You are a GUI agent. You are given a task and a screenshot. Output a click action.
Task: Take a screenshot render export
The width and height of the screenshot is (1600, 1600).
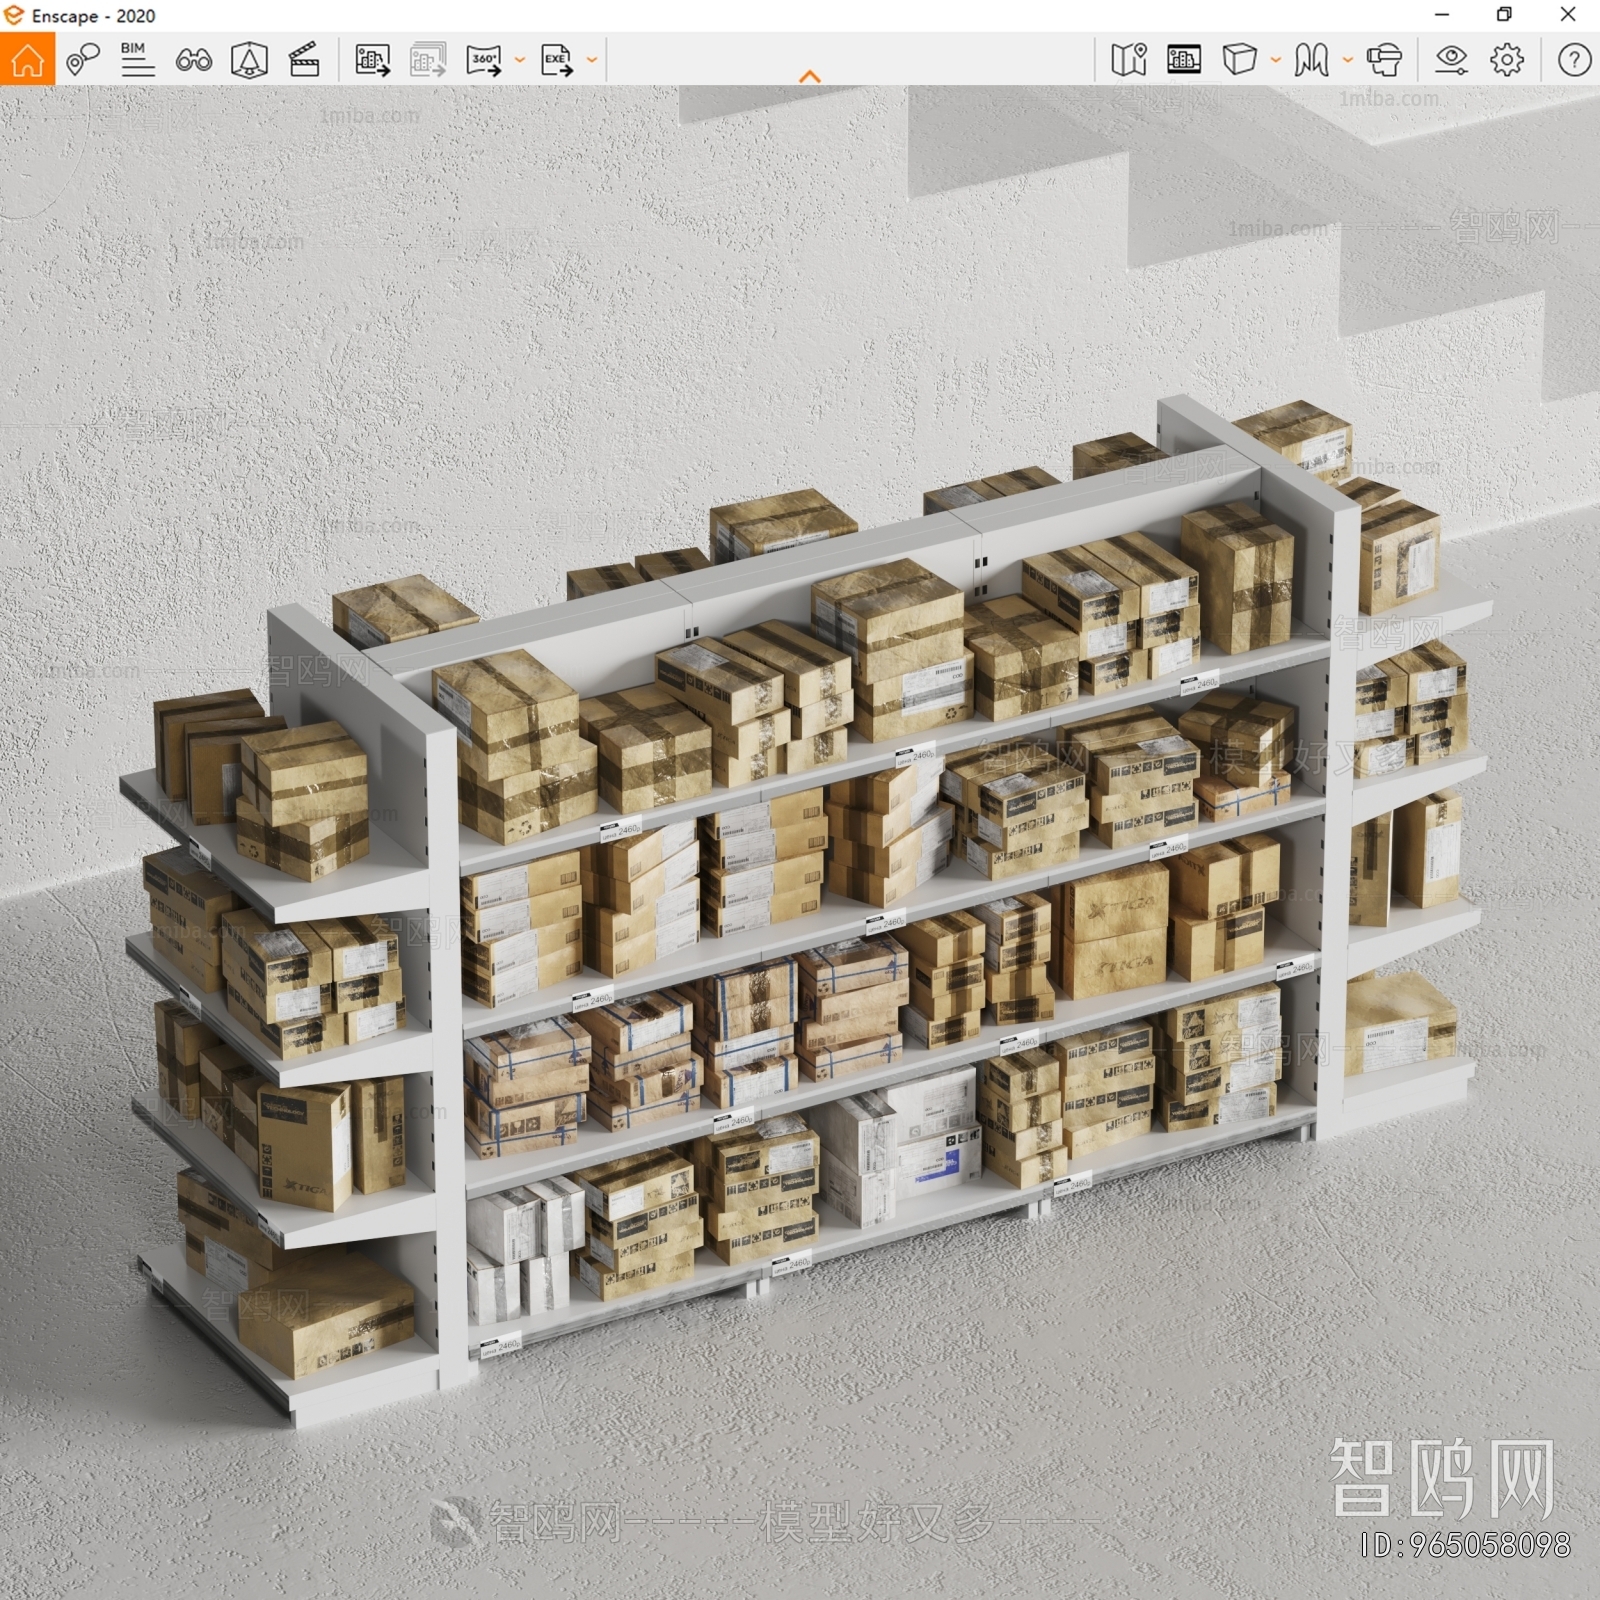point(372,60)
